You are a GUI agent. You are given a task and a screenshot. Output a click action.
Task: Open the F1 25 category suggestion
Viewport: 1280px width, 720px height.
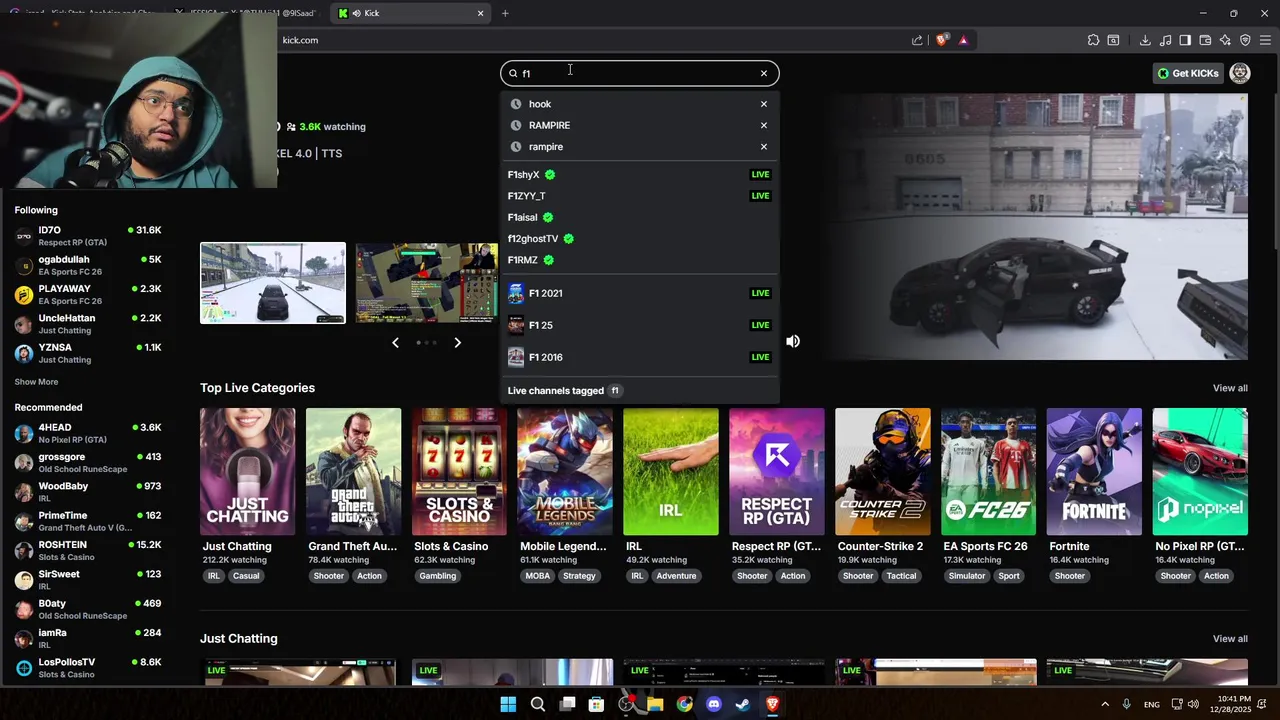640,325
